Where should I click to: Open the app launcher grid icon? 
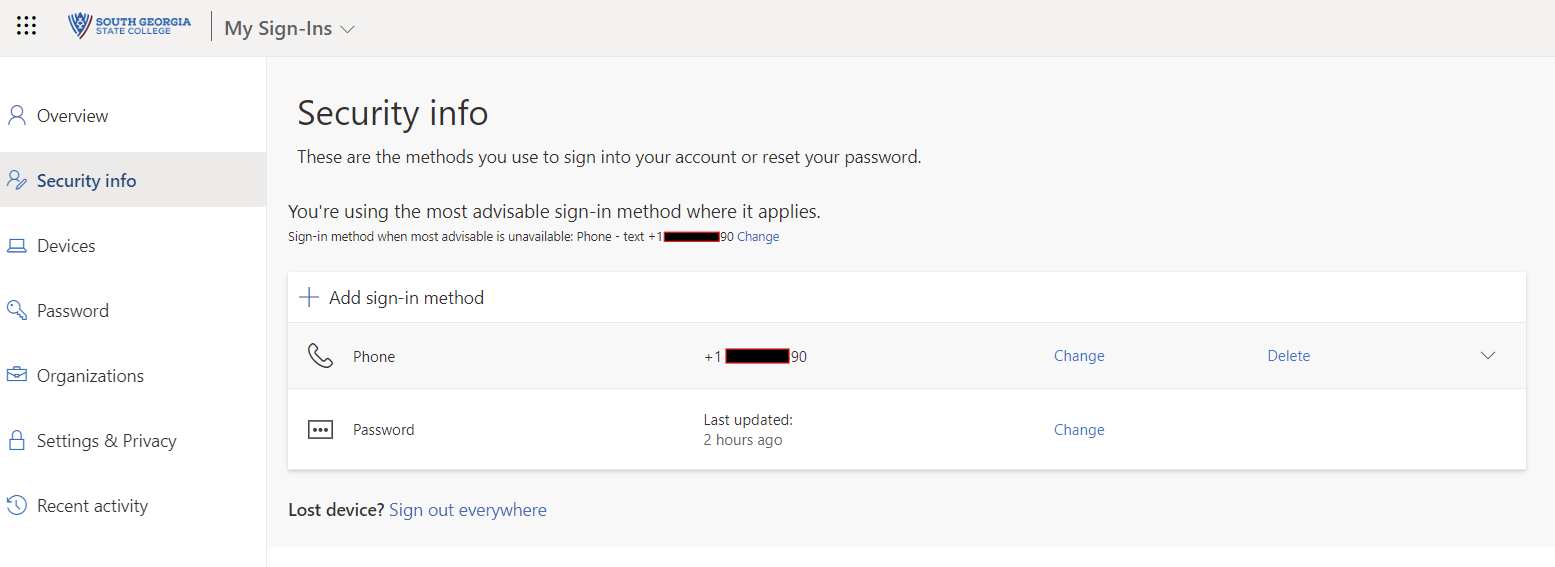pyautogui.click(x=27, y=27)
